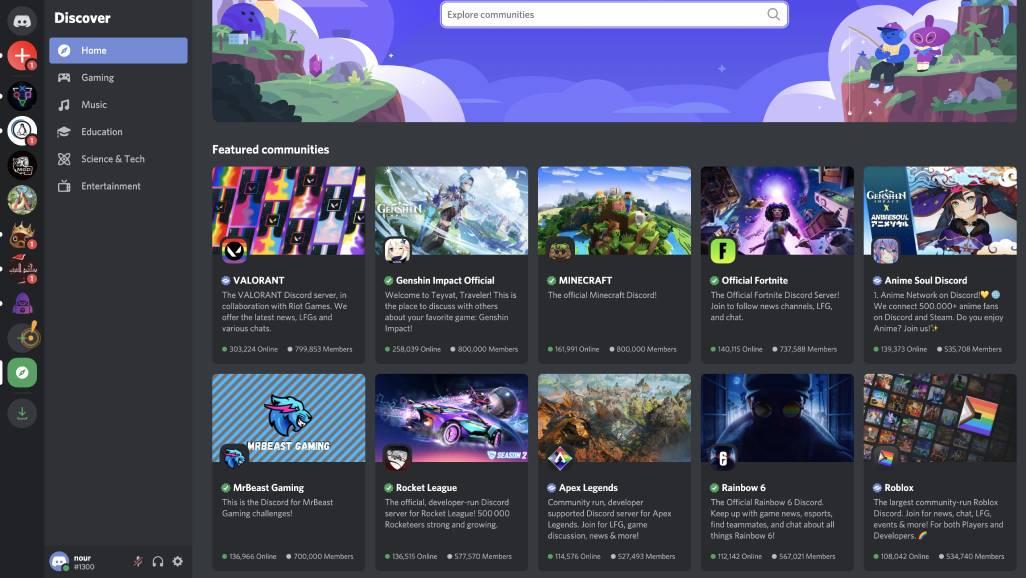Click "534,740 Members" on the Roblox card

tap(975, 556)
